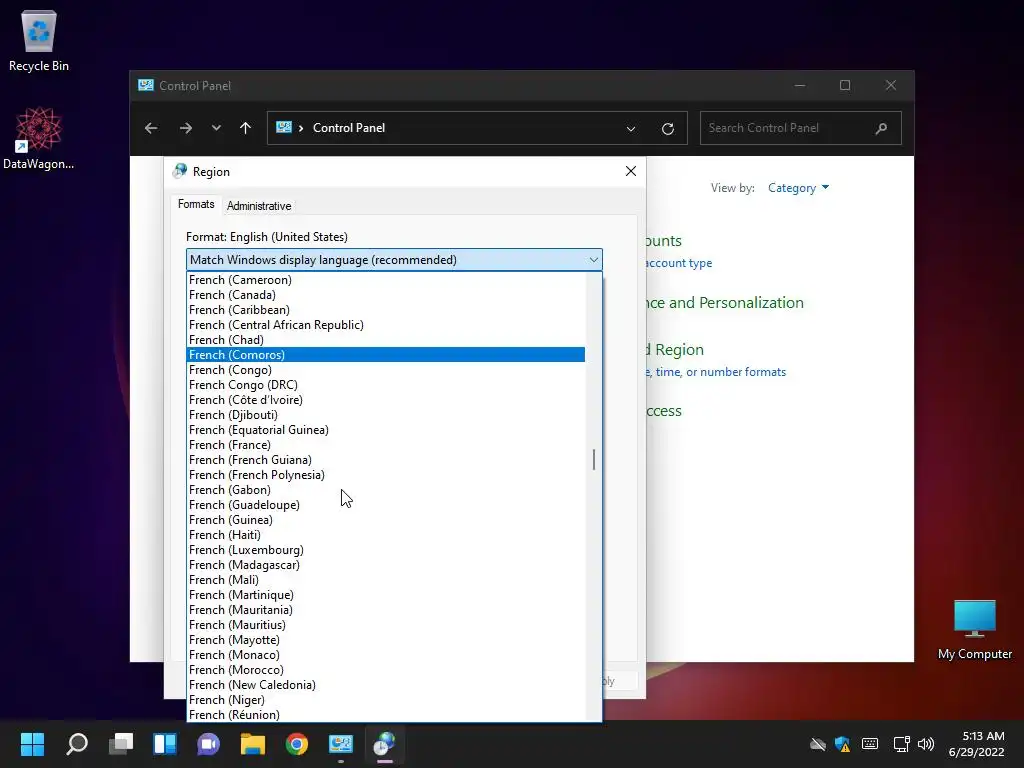Select French (New Caledonia)
The height and width of the screenshot is (768, 1024).
point(385,685)
